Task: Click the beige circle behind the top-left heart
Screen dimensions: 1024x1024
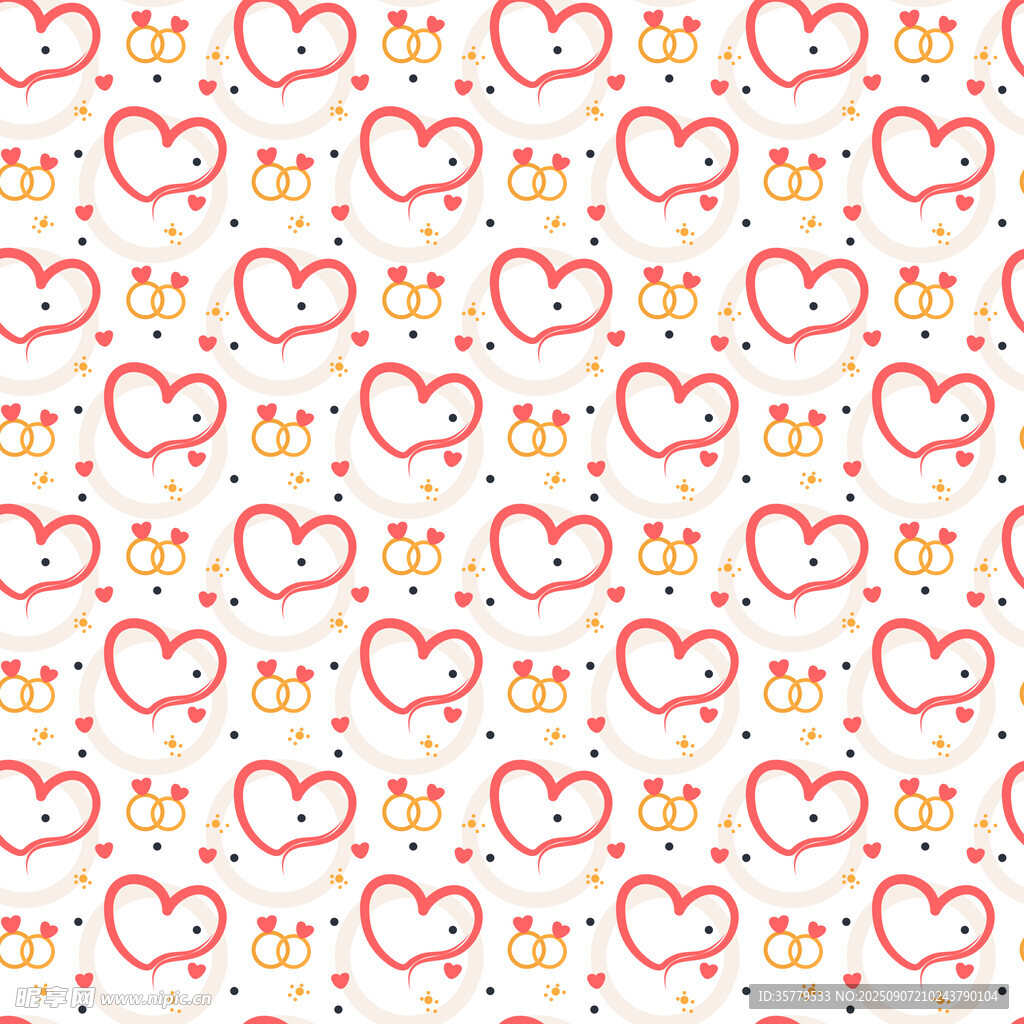Action: tap(30, 120)
